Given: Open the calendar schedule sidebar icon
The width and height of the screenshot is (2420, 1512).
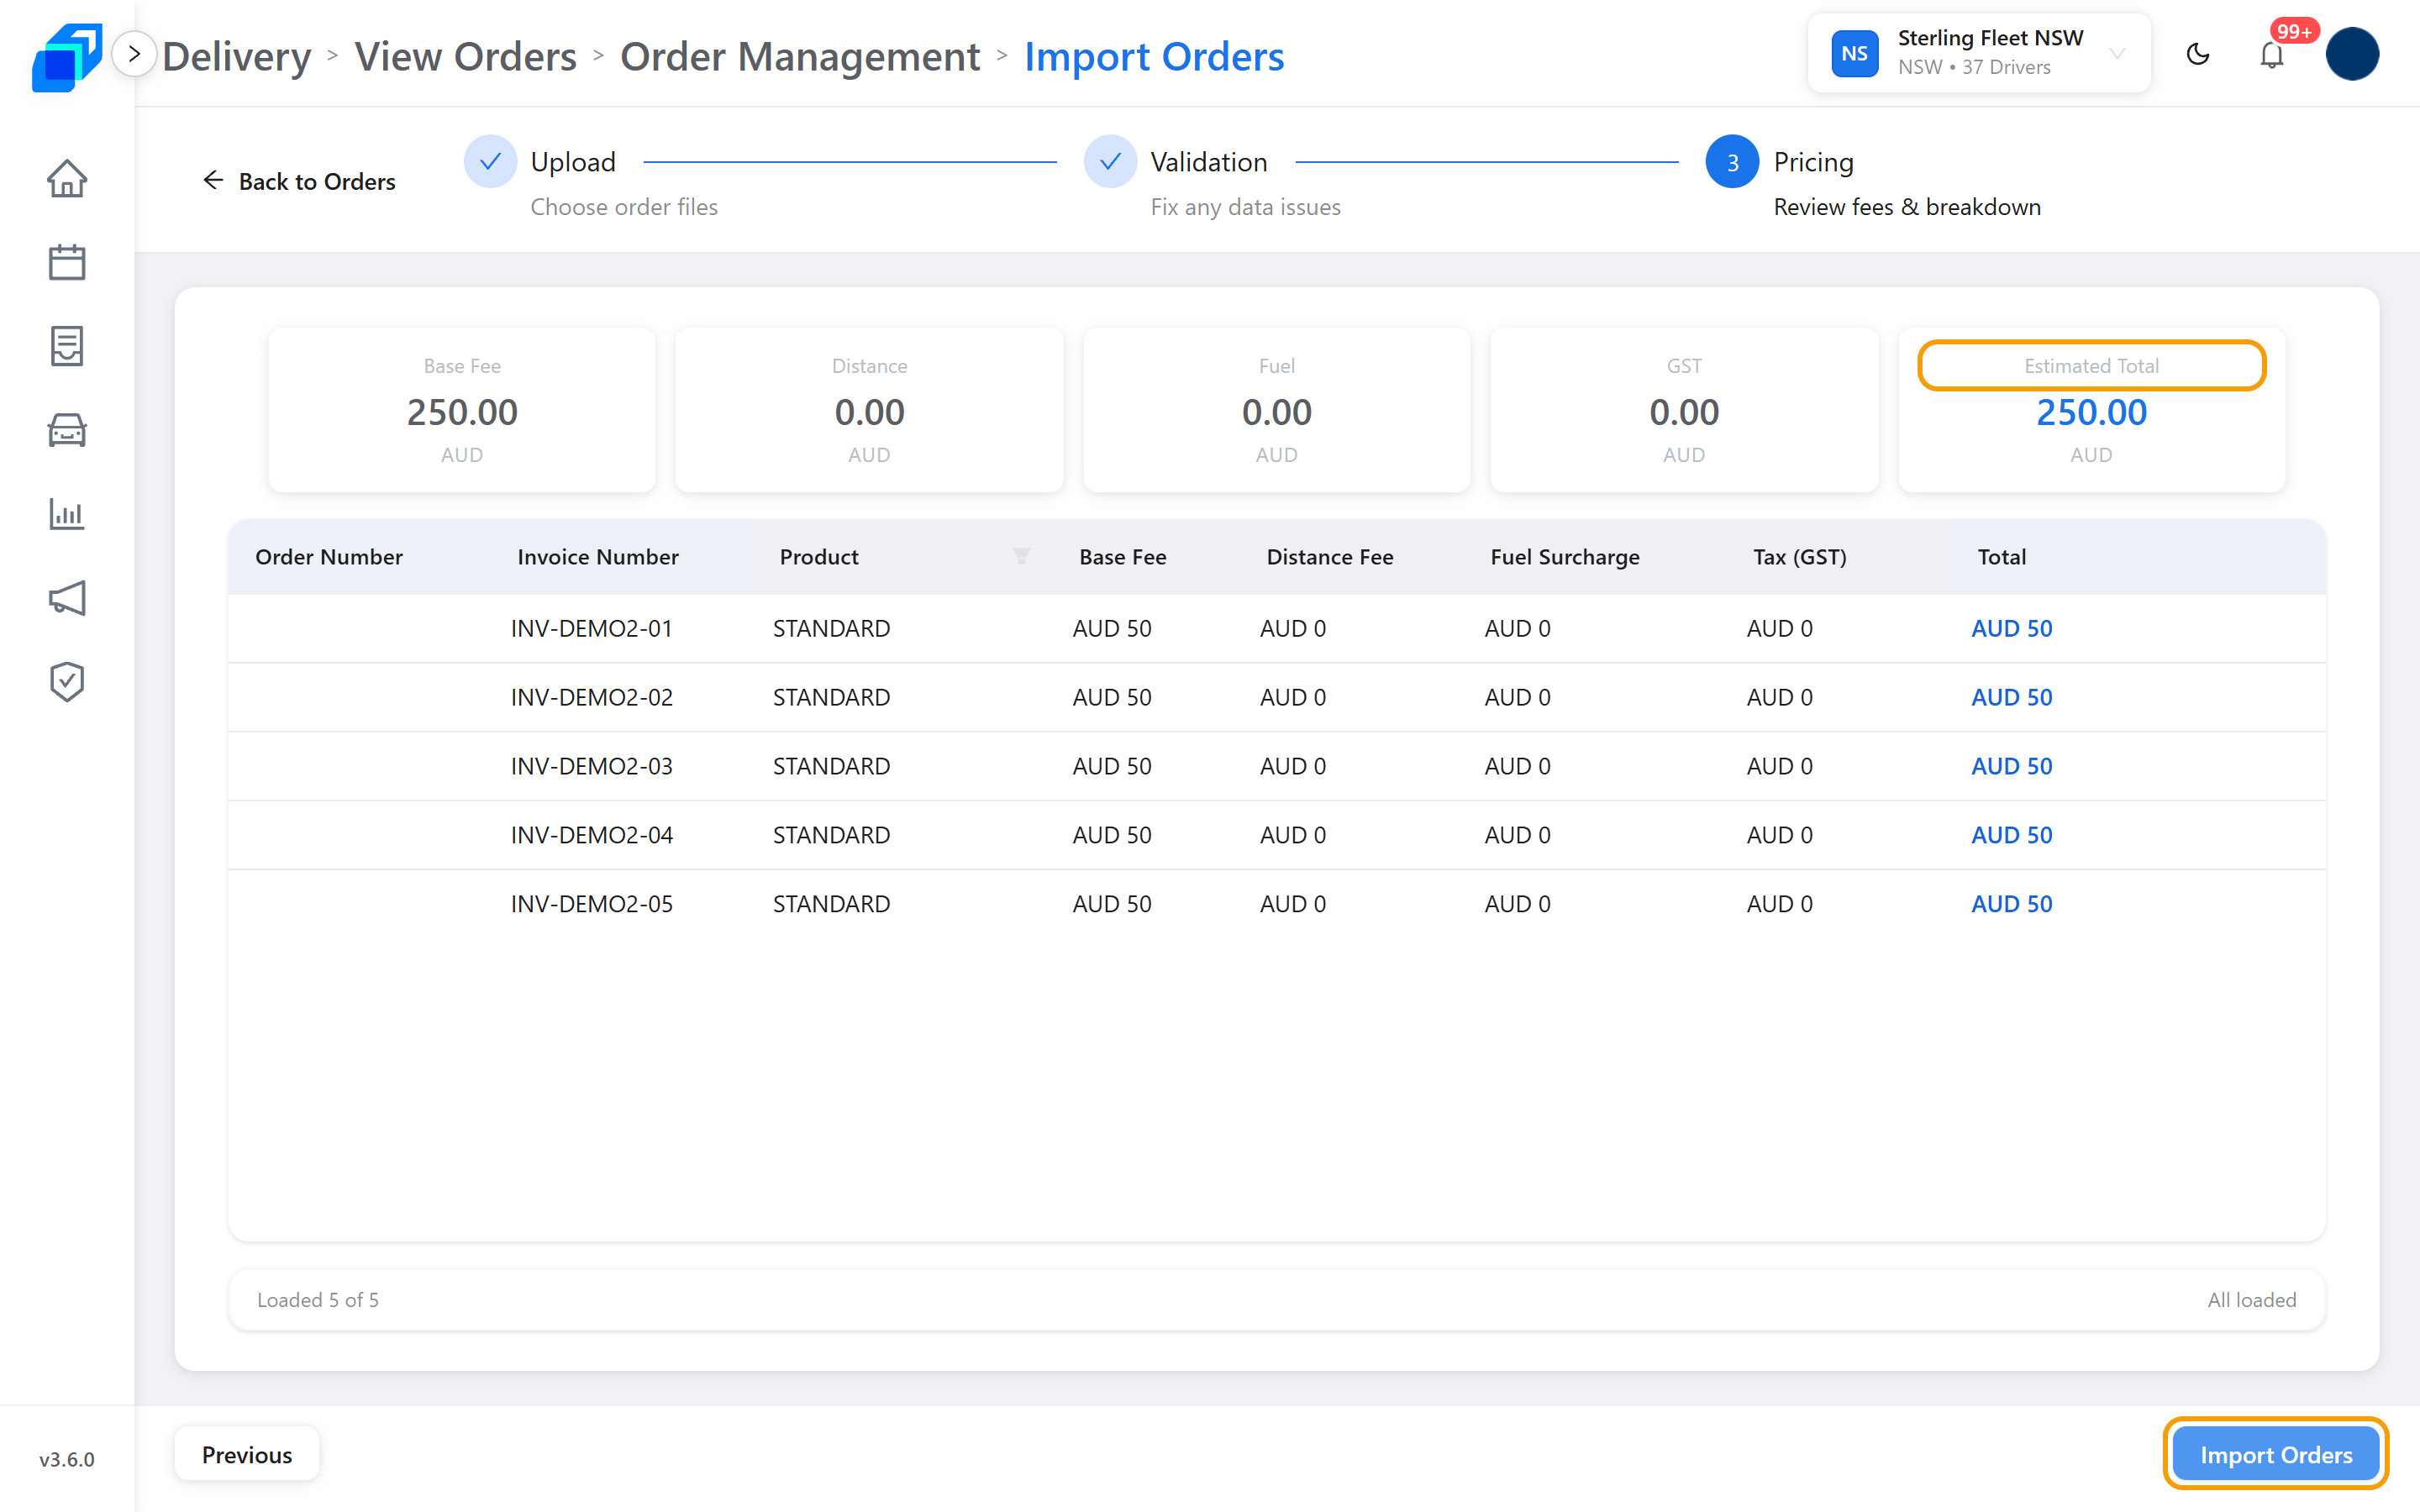Looking at the screenshot, I should (67, 262).
